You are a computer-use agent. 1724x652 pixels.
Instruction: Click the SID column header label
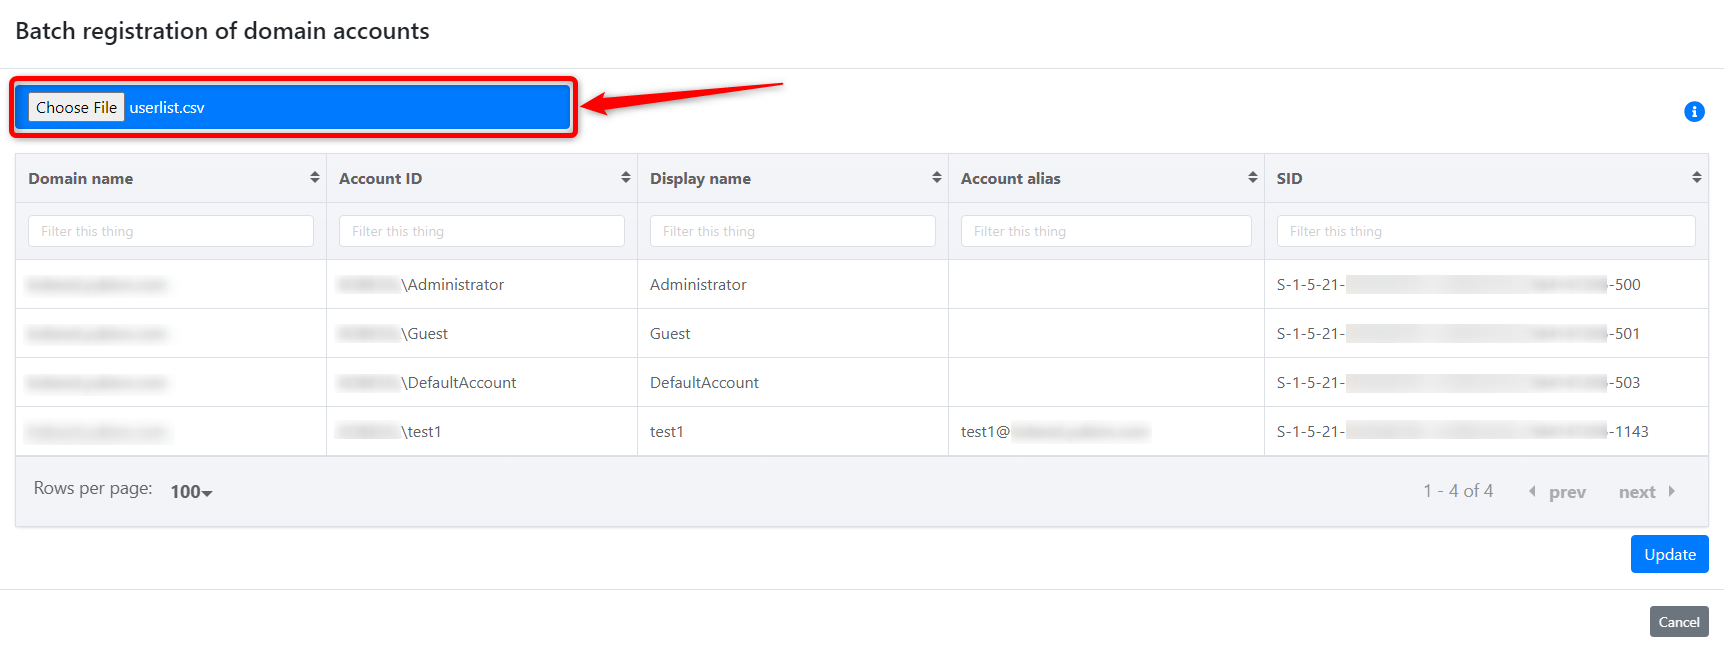[1289, 178]
